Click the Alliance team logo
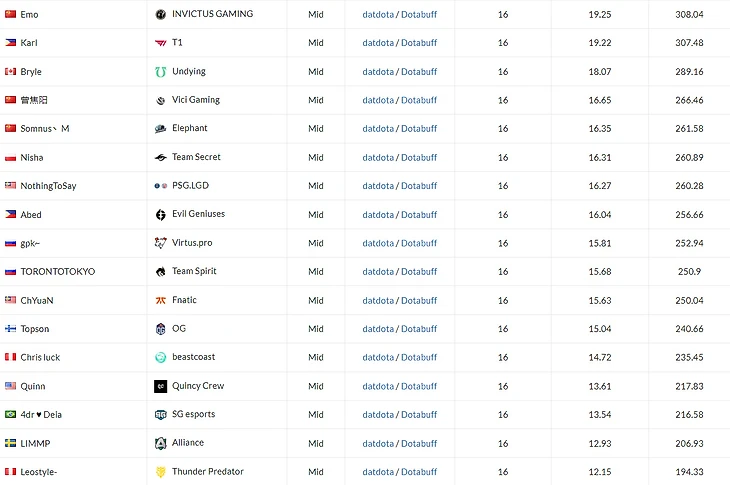This screenshot has height=485, width=730. point(161,443)
